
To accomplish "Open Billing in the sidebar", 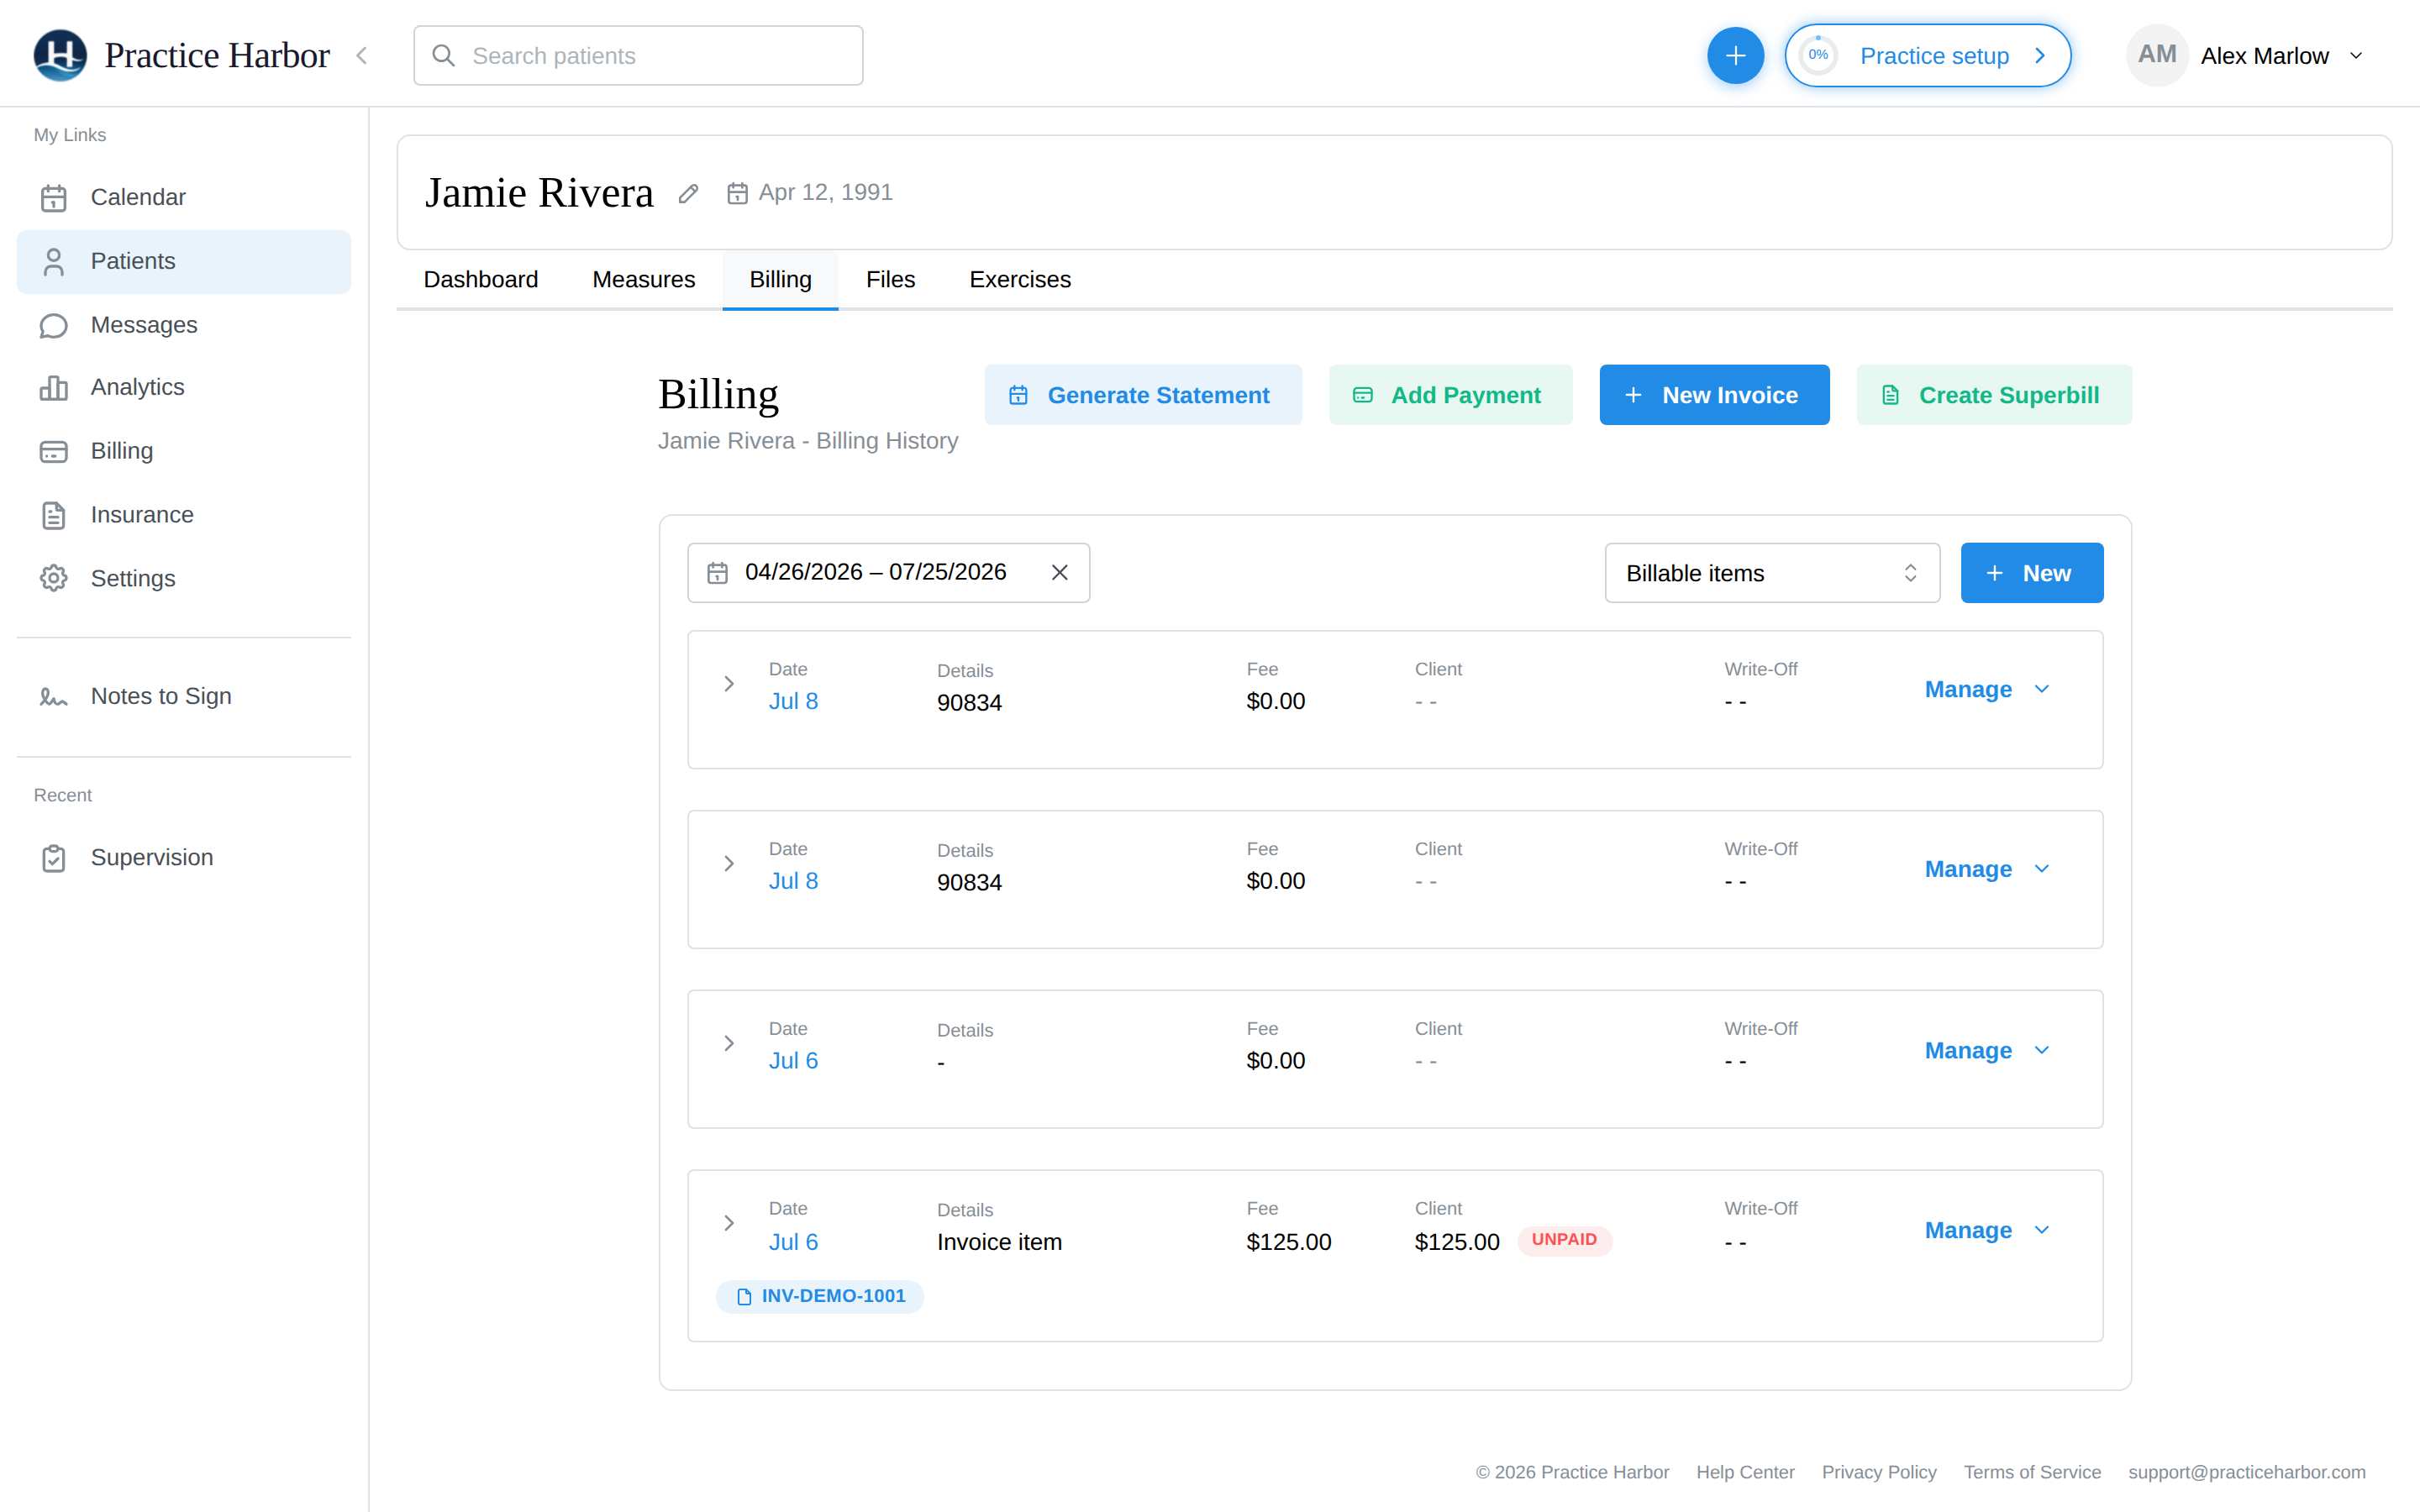I will [x=184, y=451].
